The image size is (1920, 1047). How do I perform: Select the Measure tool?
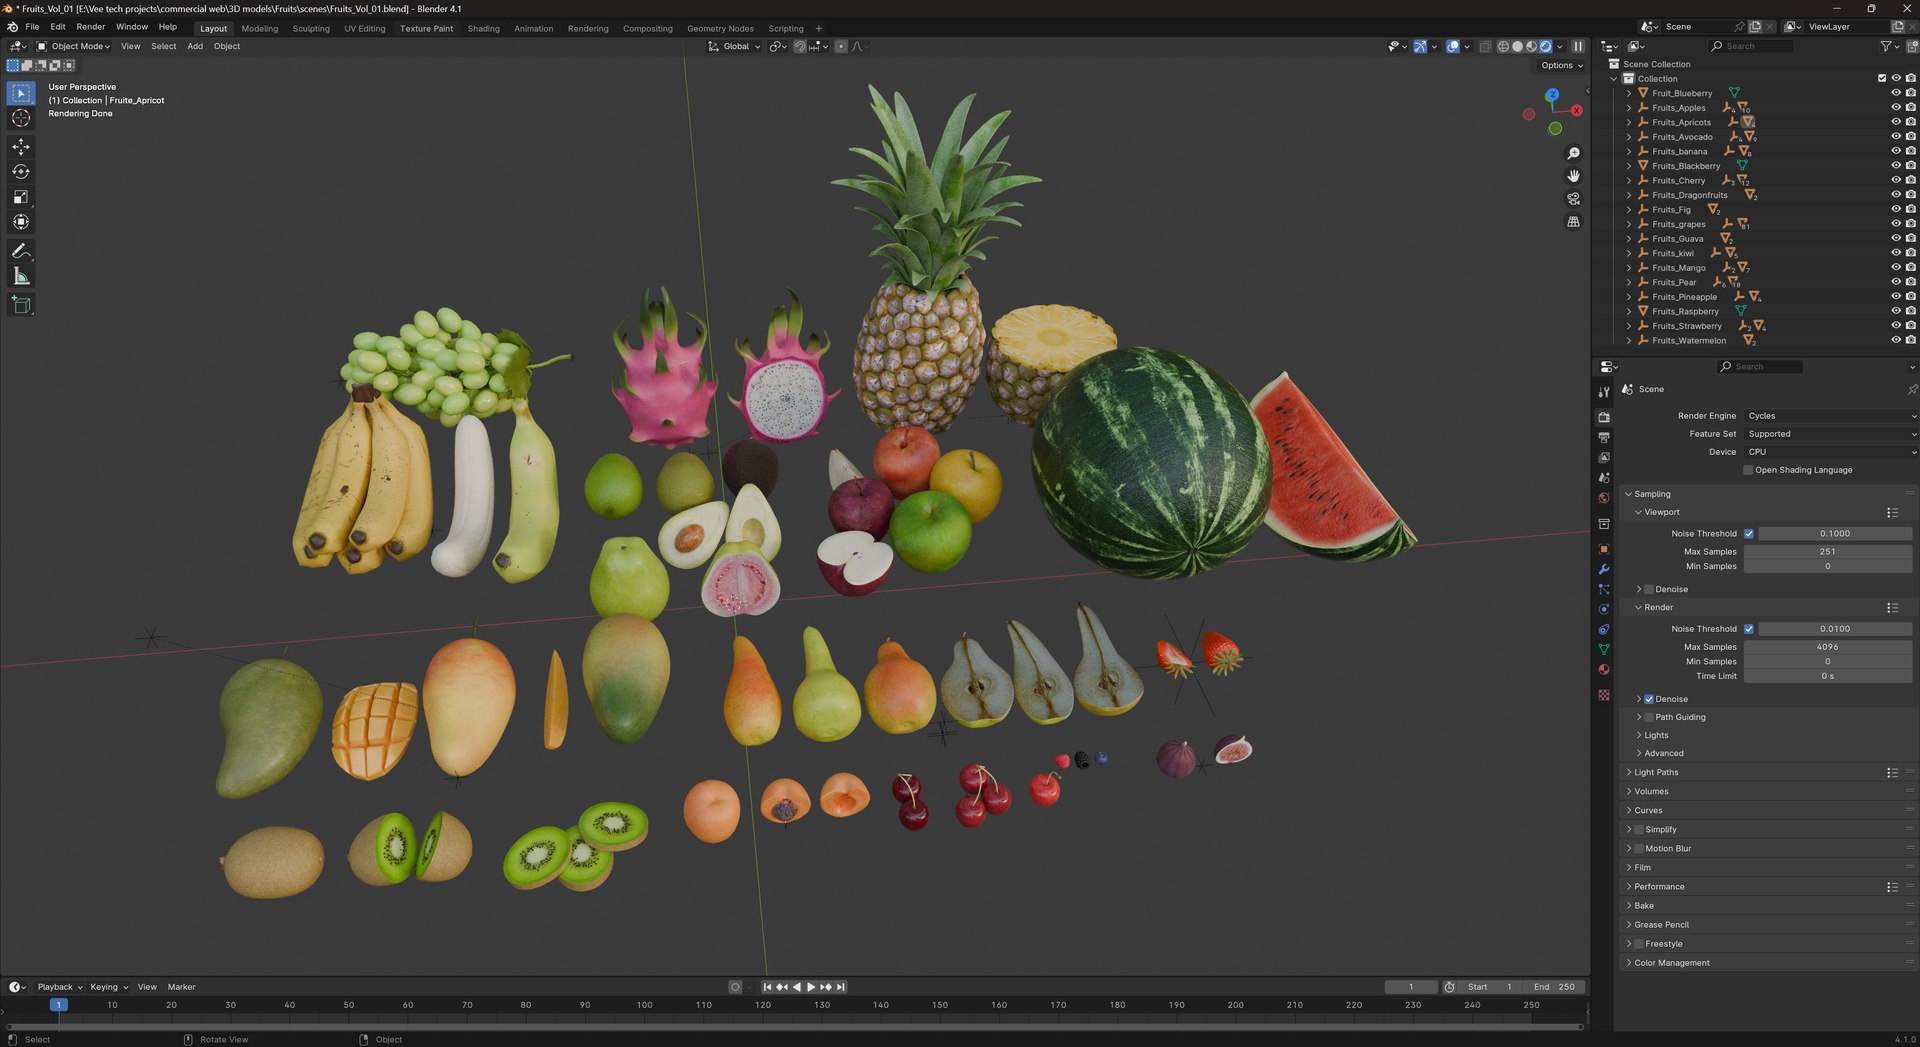21,276
